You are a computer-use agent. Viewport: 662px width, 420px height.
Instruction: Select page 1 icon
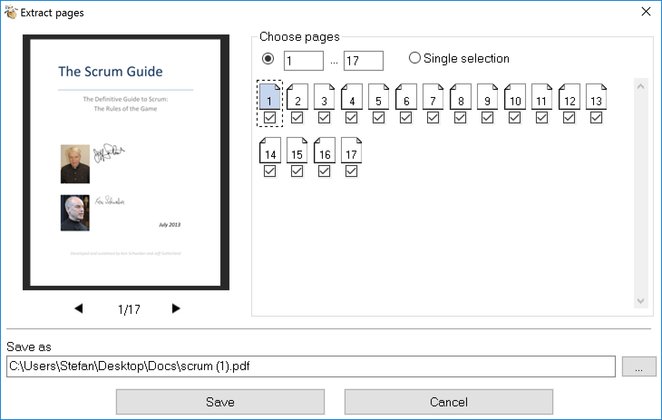tap(270, 97)
